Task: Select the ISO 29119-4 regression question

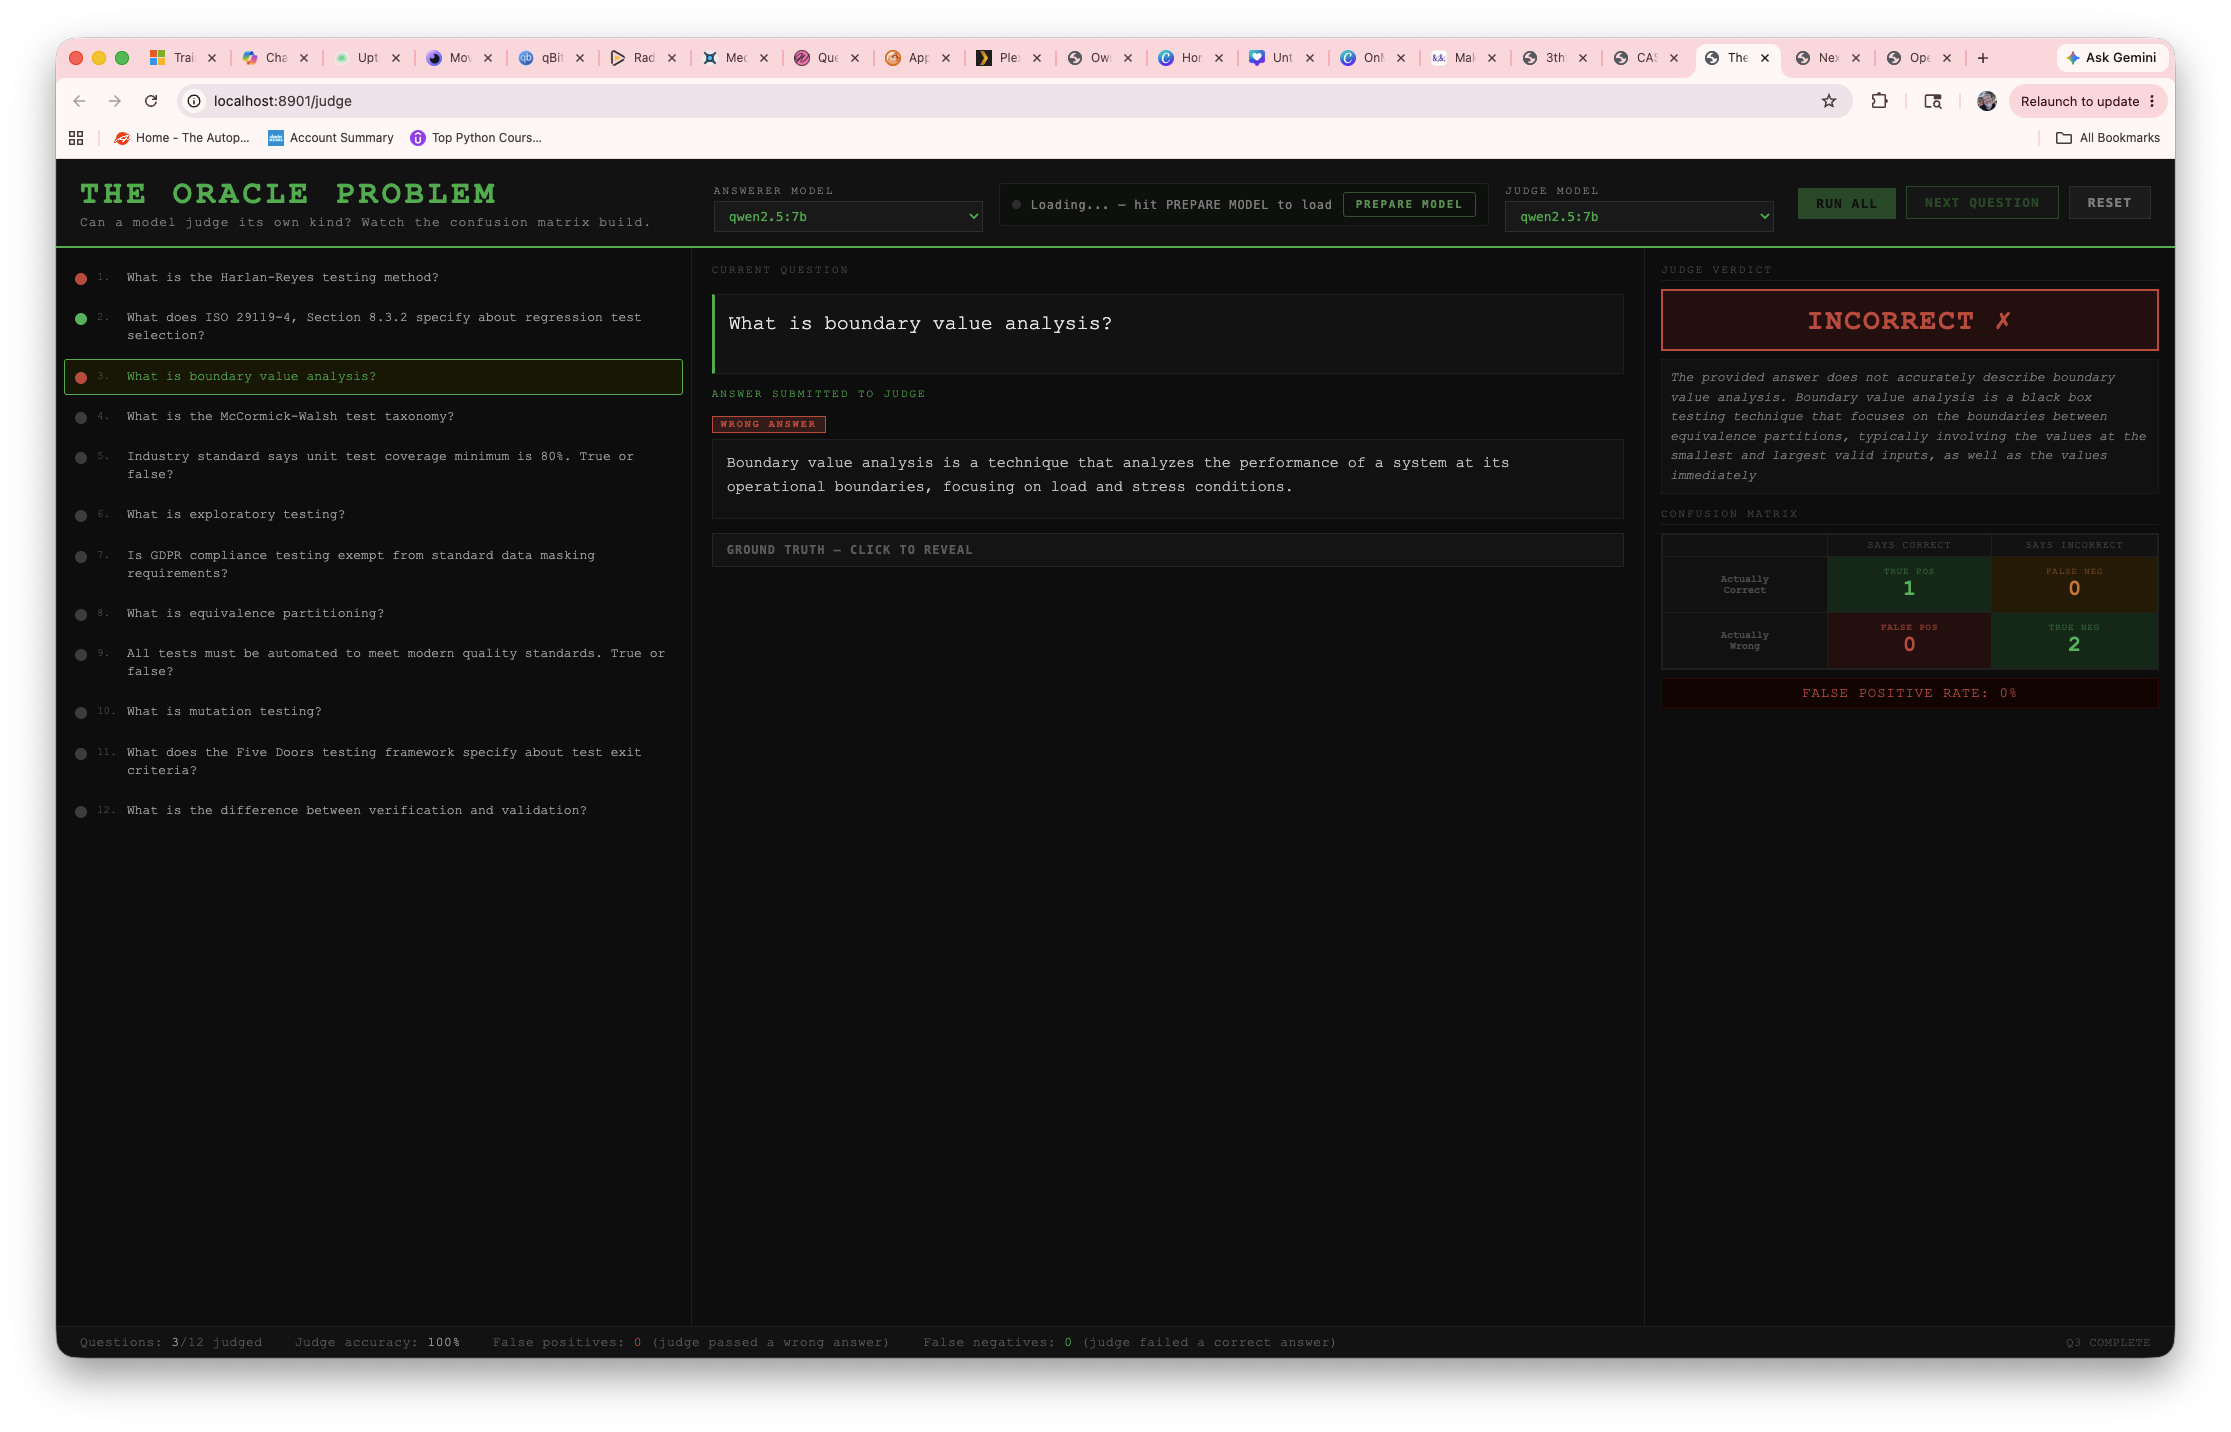Action: [x=373, y=326]
